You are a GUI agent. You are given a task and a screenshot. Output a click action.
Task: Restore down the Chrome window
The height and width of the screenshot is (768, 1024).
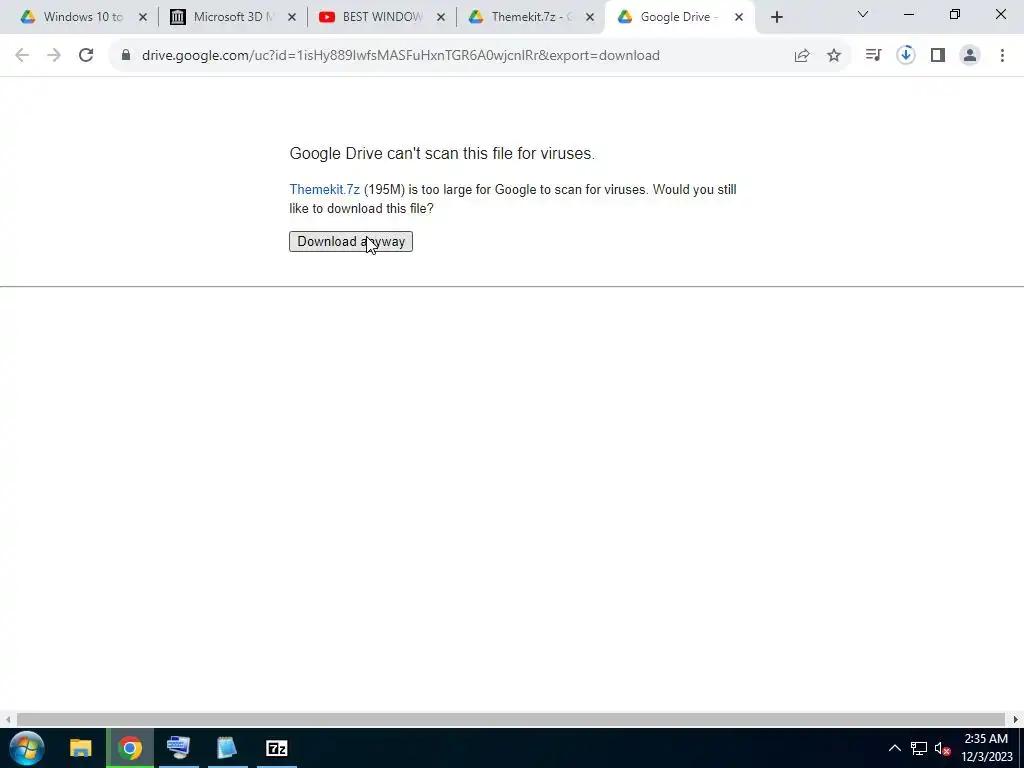tap(955, 14)
